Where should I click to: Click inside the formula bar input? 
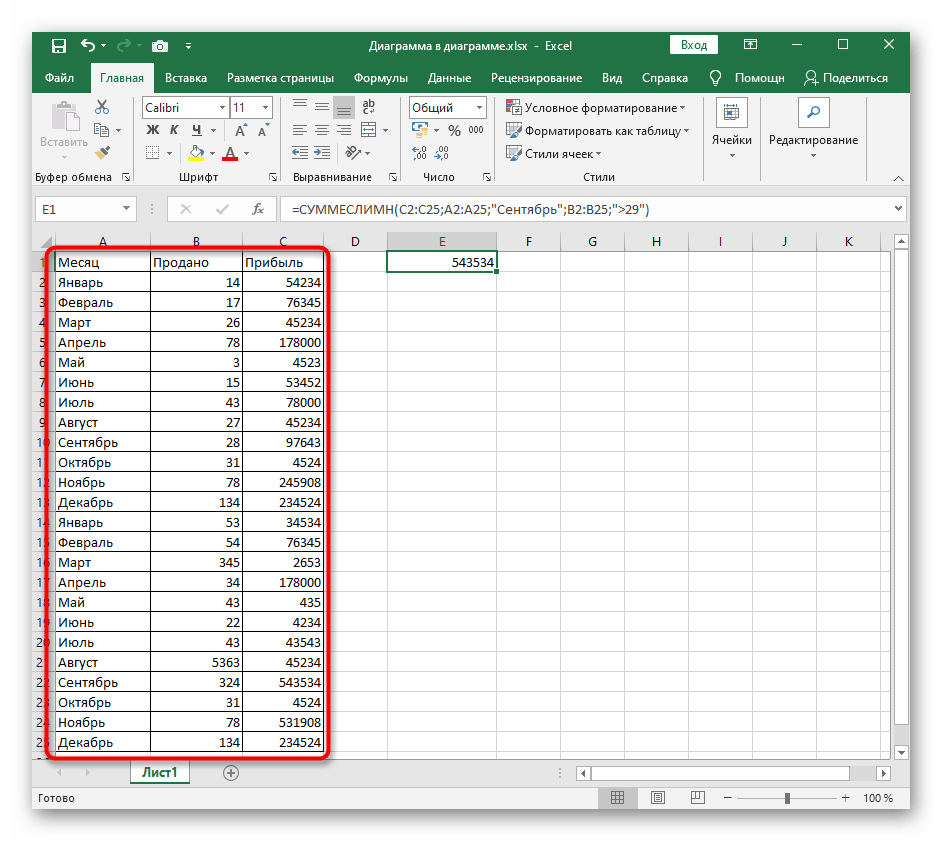586,209
